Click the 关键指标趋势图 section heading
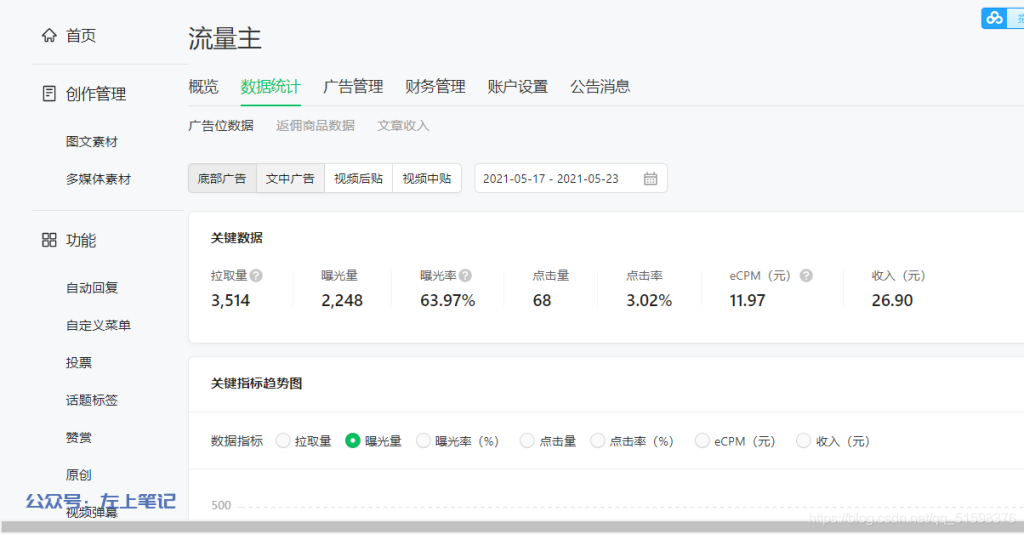 pyautogui.click(x=256, y=383)
